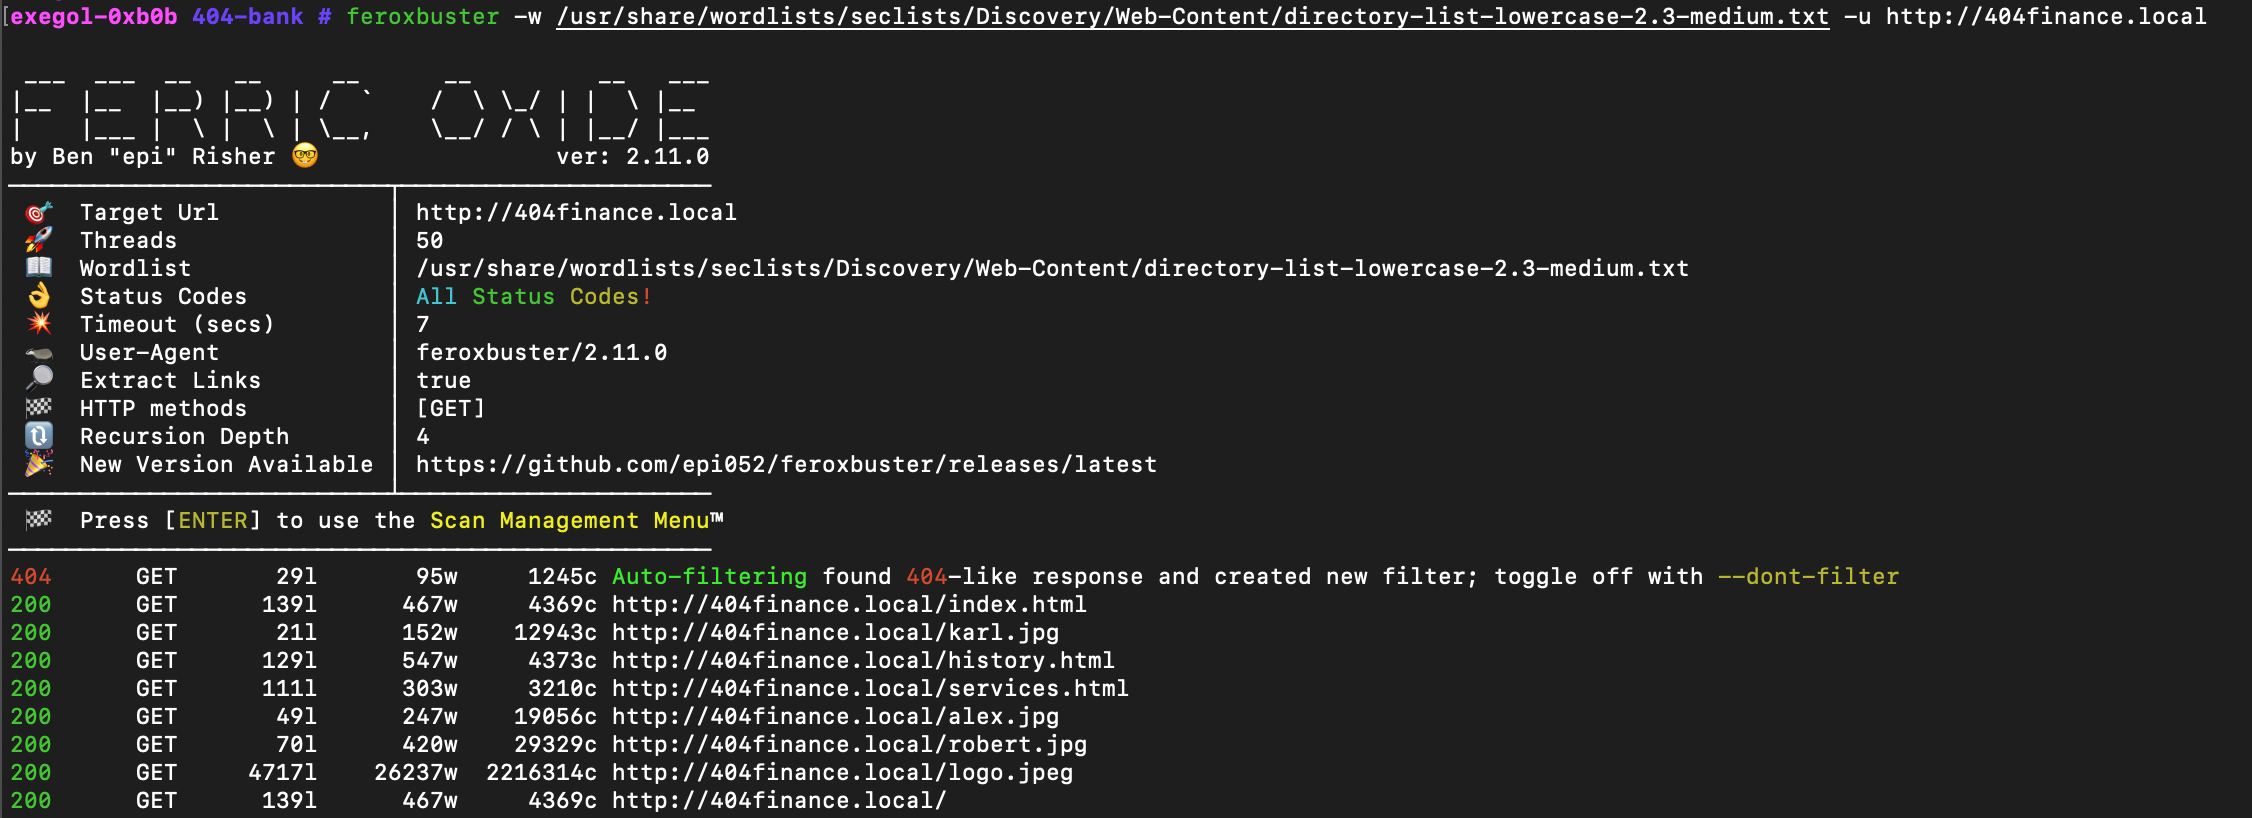Click the open book icon beside Wordlist

point(39,267)
